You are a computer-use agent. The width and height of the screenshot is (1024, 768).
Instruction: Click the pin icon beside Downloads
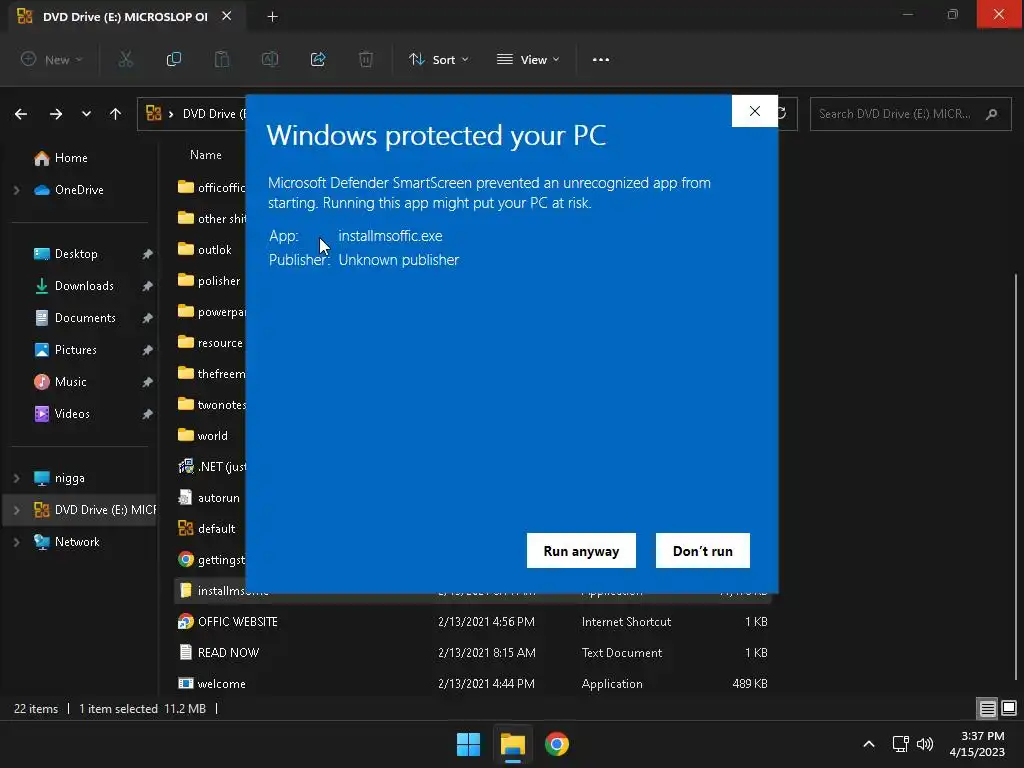tap(148, 286)
